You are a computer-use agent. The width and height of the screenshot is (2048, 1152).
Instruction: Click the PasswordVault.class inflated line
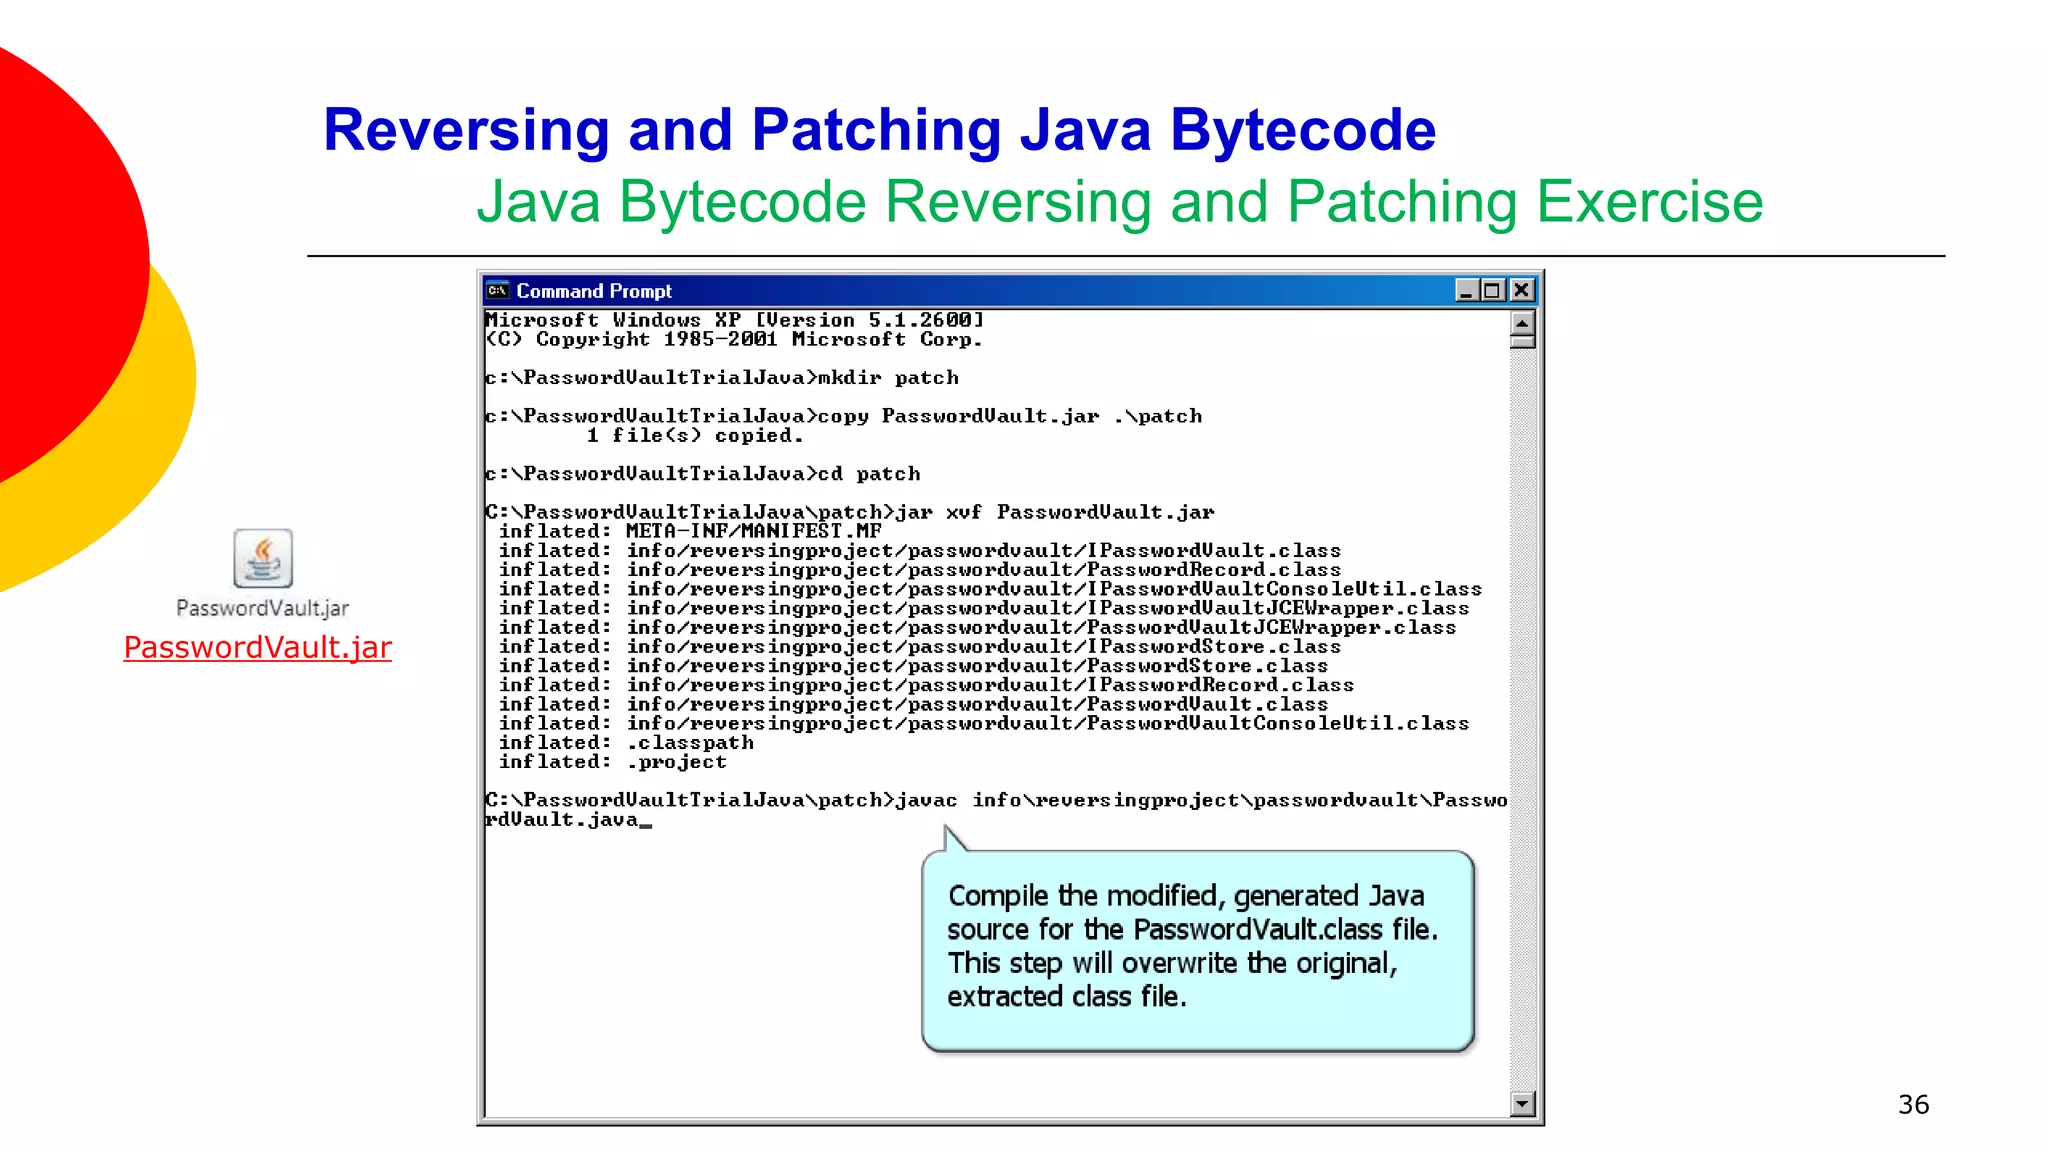point(914,704)
